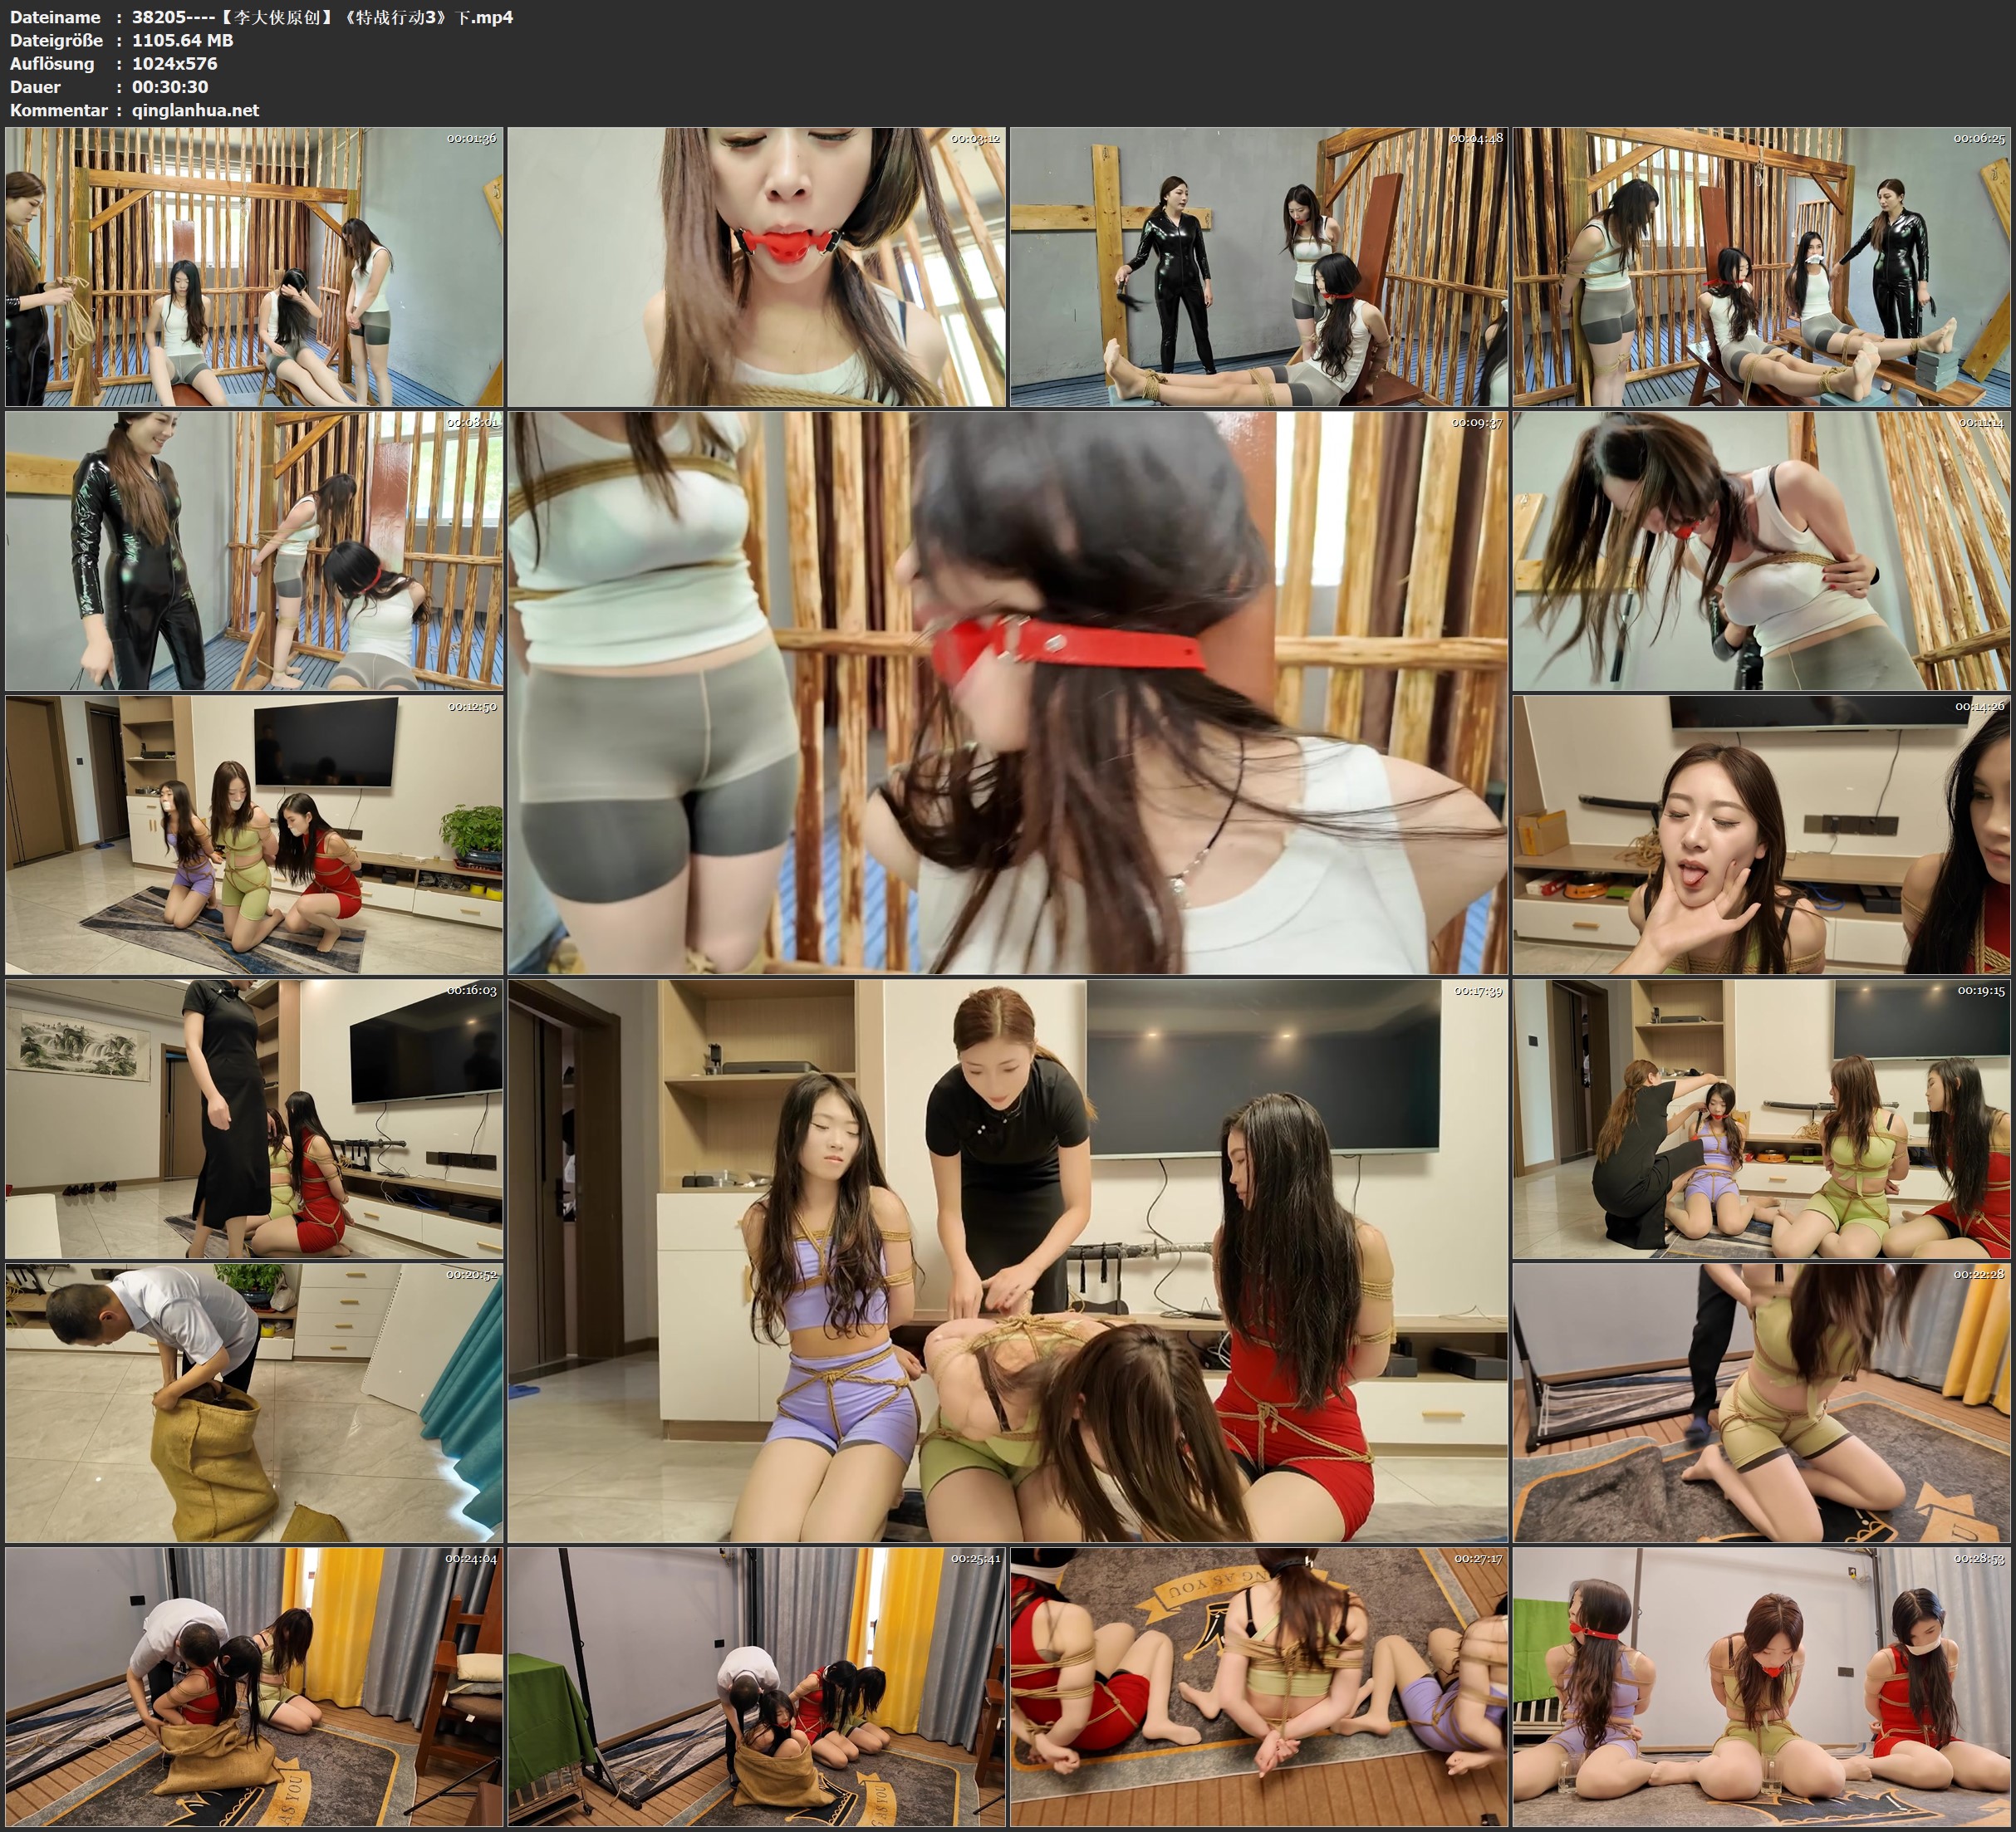Click the frame timestamped 00:06:25

pyautogui.click(x=1762, y=266)
